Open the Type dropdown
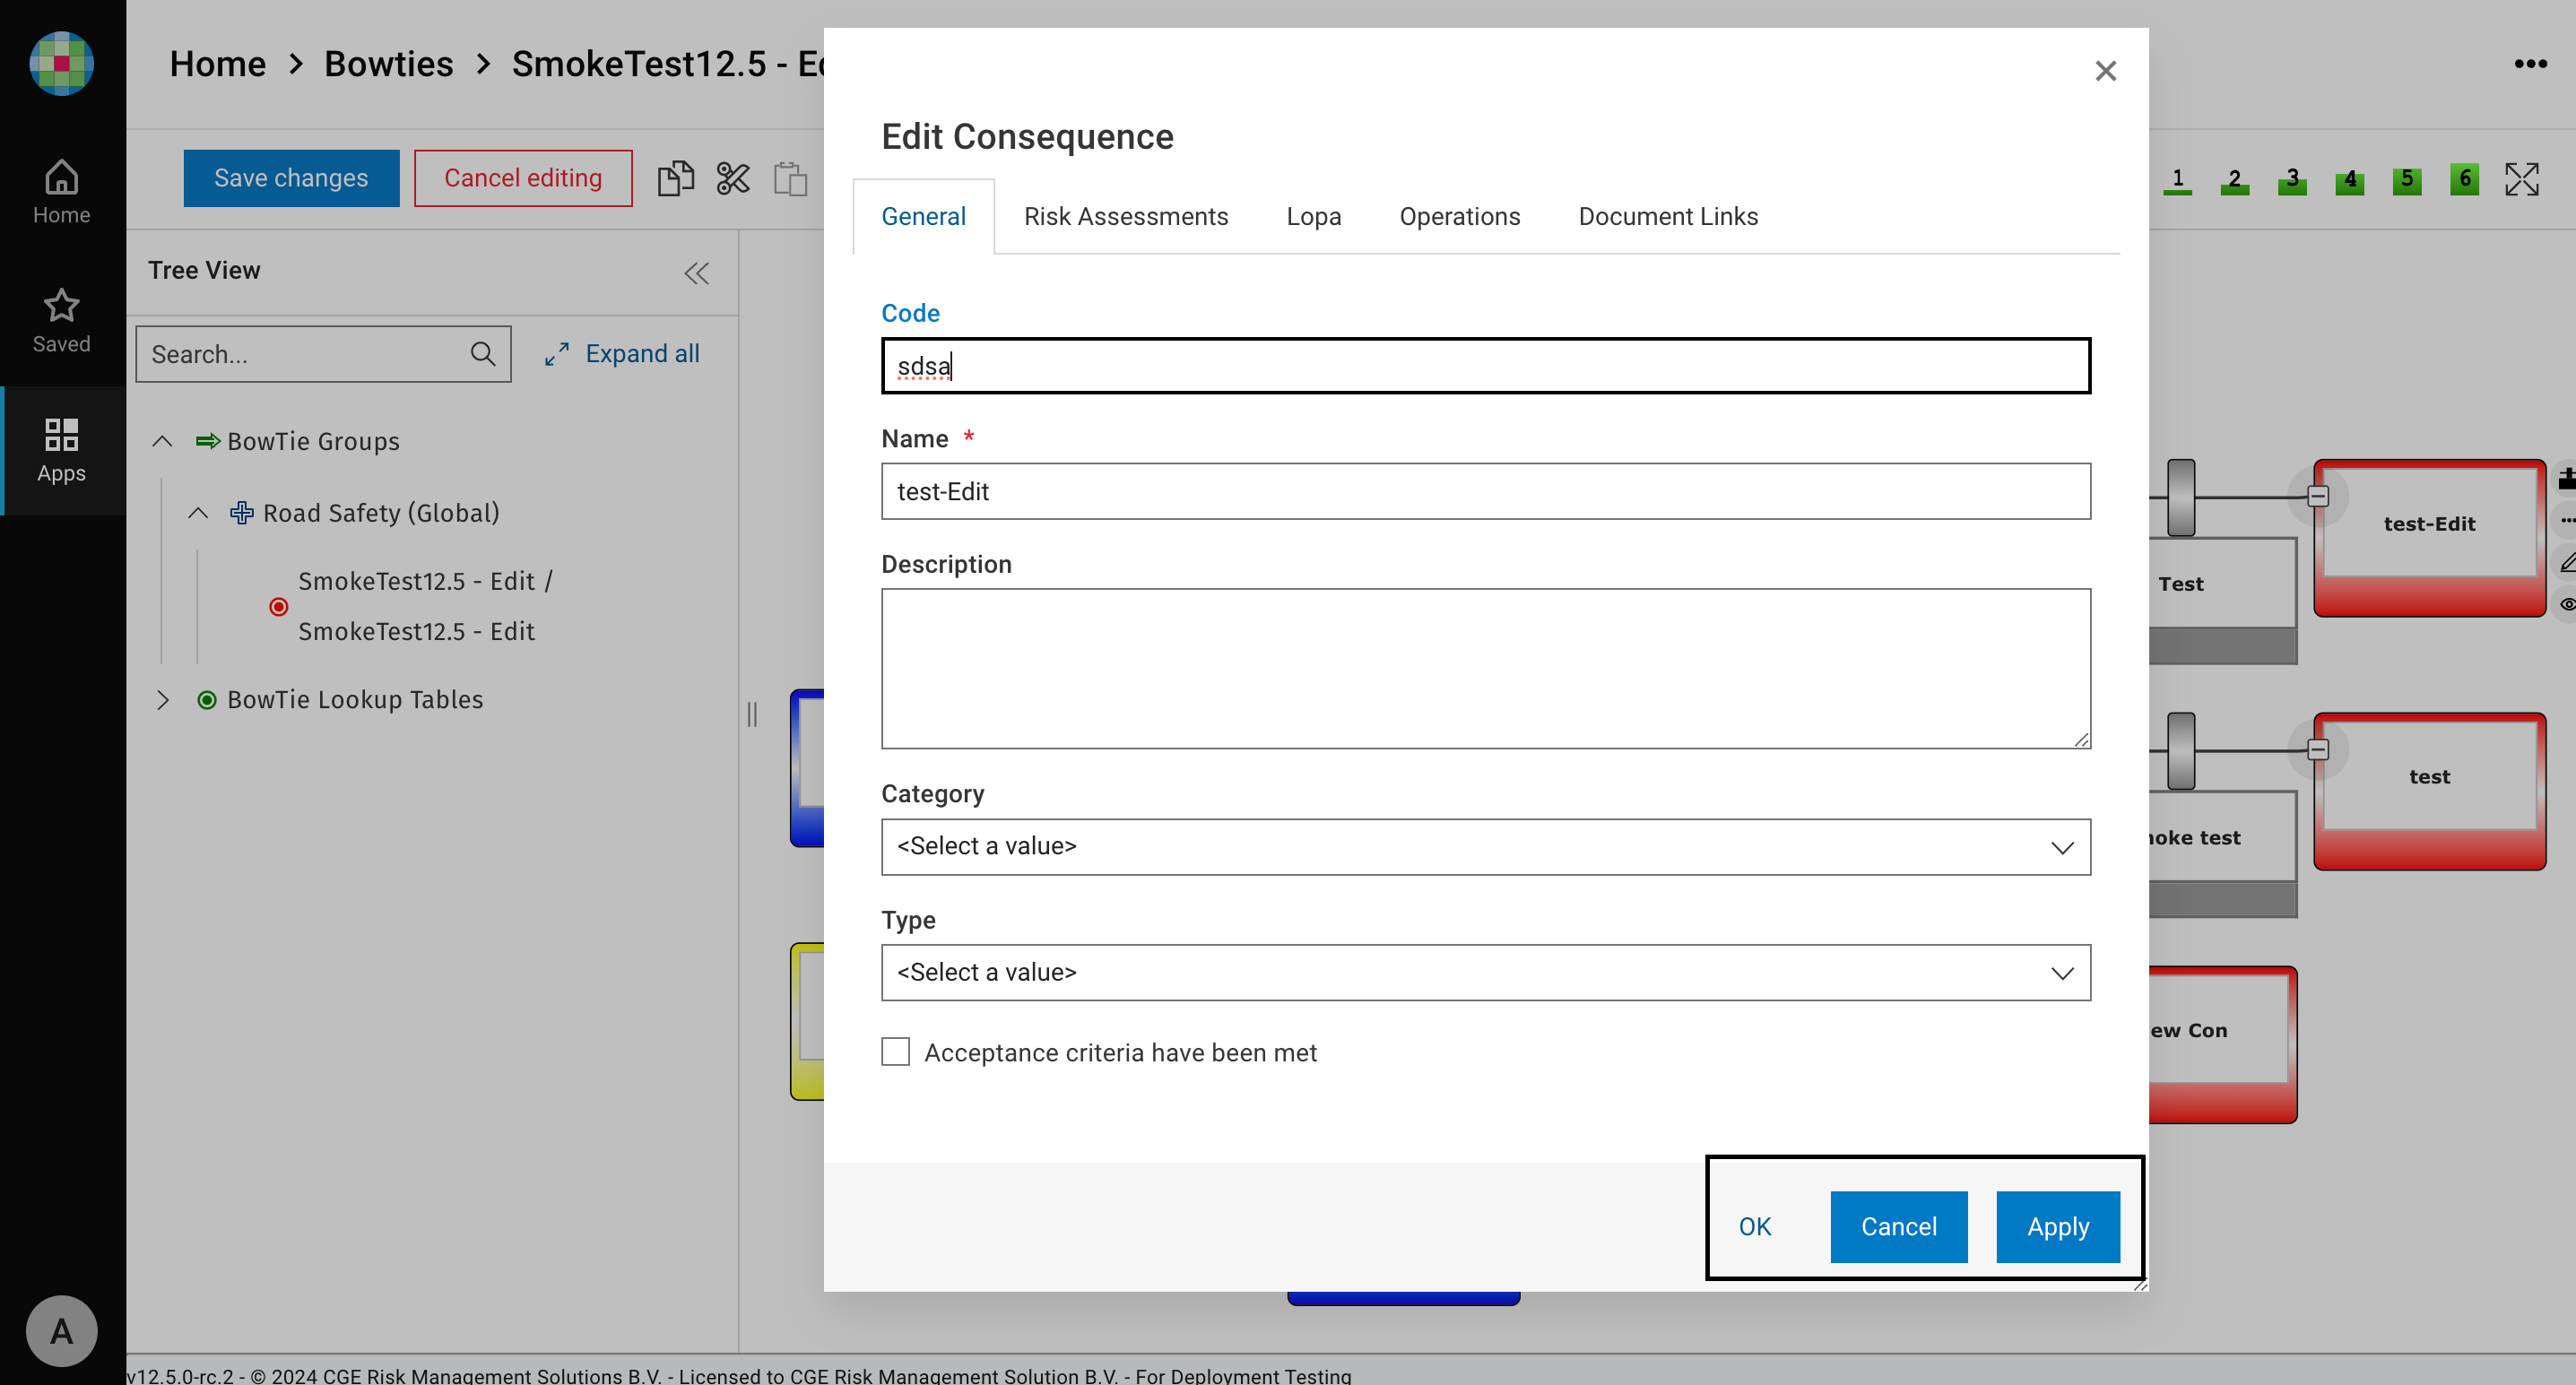The width and height of the screenshot is (2576, 1385). coord(1485,973)
